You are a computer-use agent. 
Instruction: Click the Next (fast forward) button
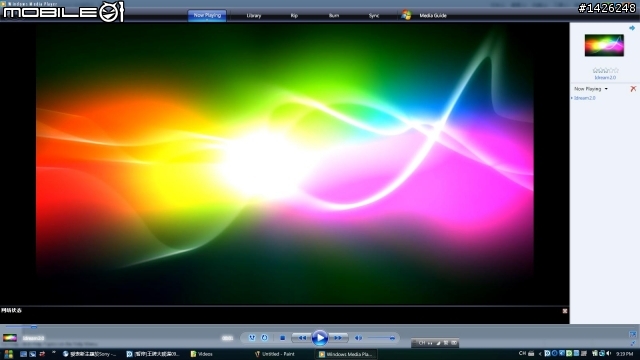[x=338, y=338]
